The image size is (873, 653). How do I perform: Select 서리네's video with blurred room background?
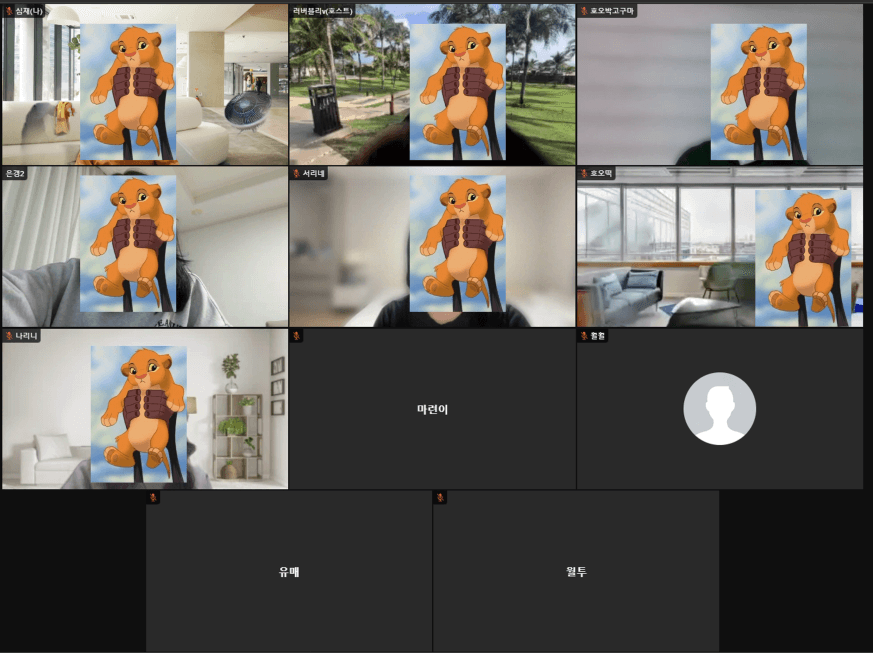432,247
